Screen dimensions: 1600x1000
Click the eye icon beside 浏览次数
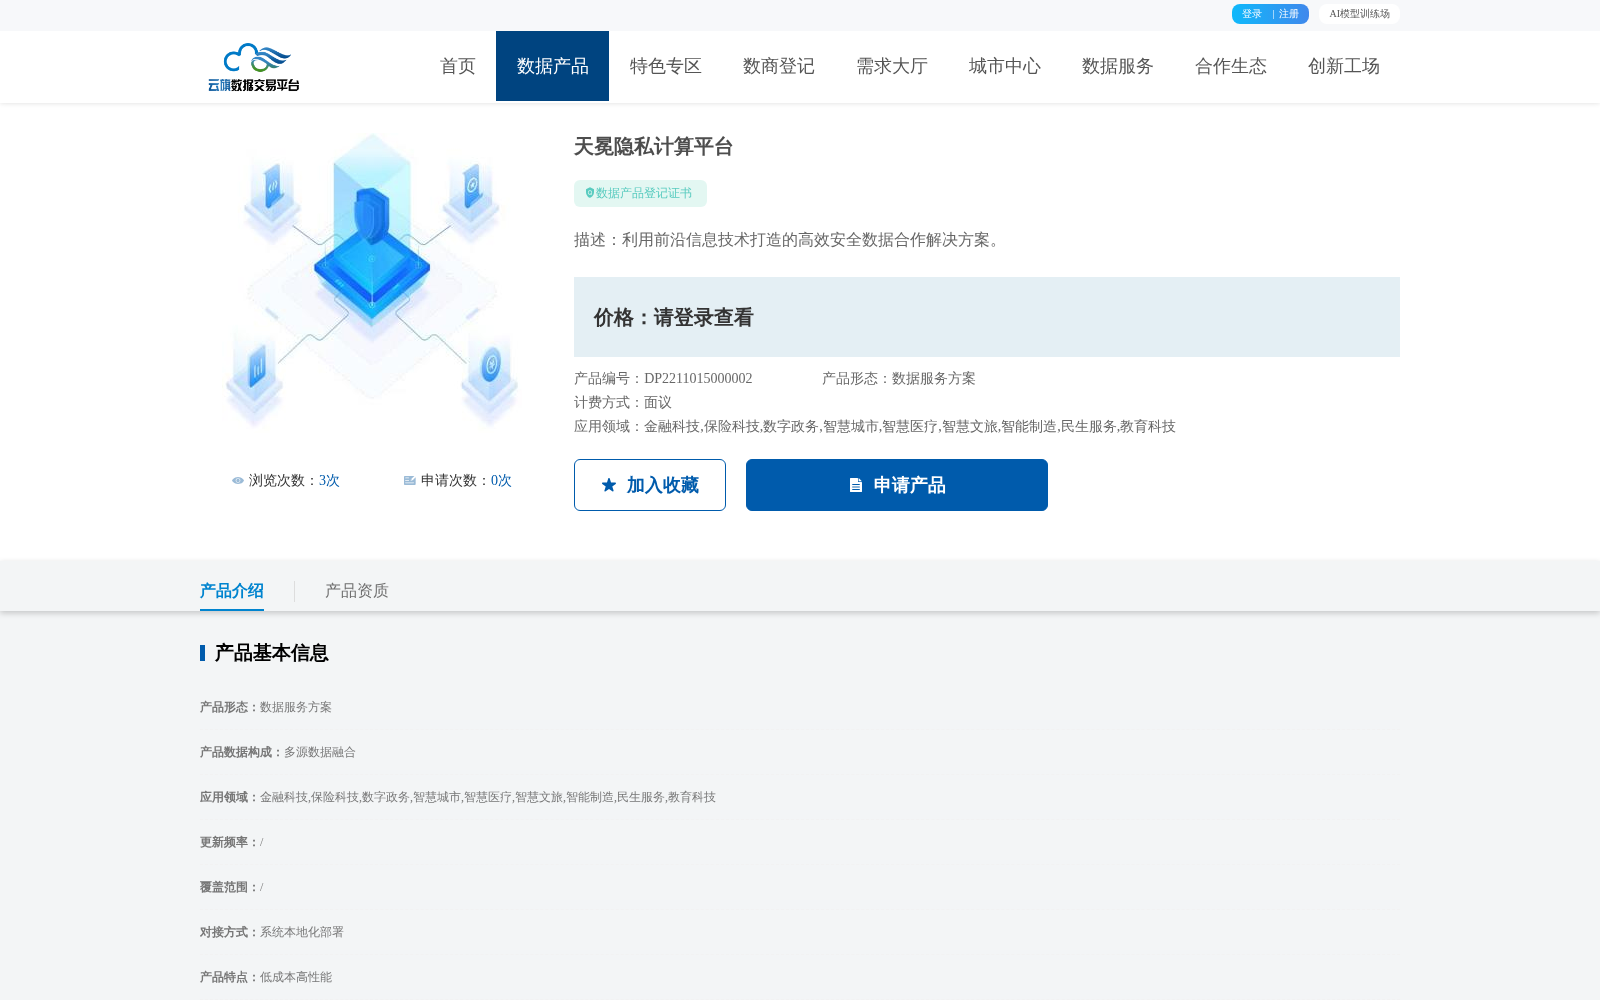pos(238,481)
